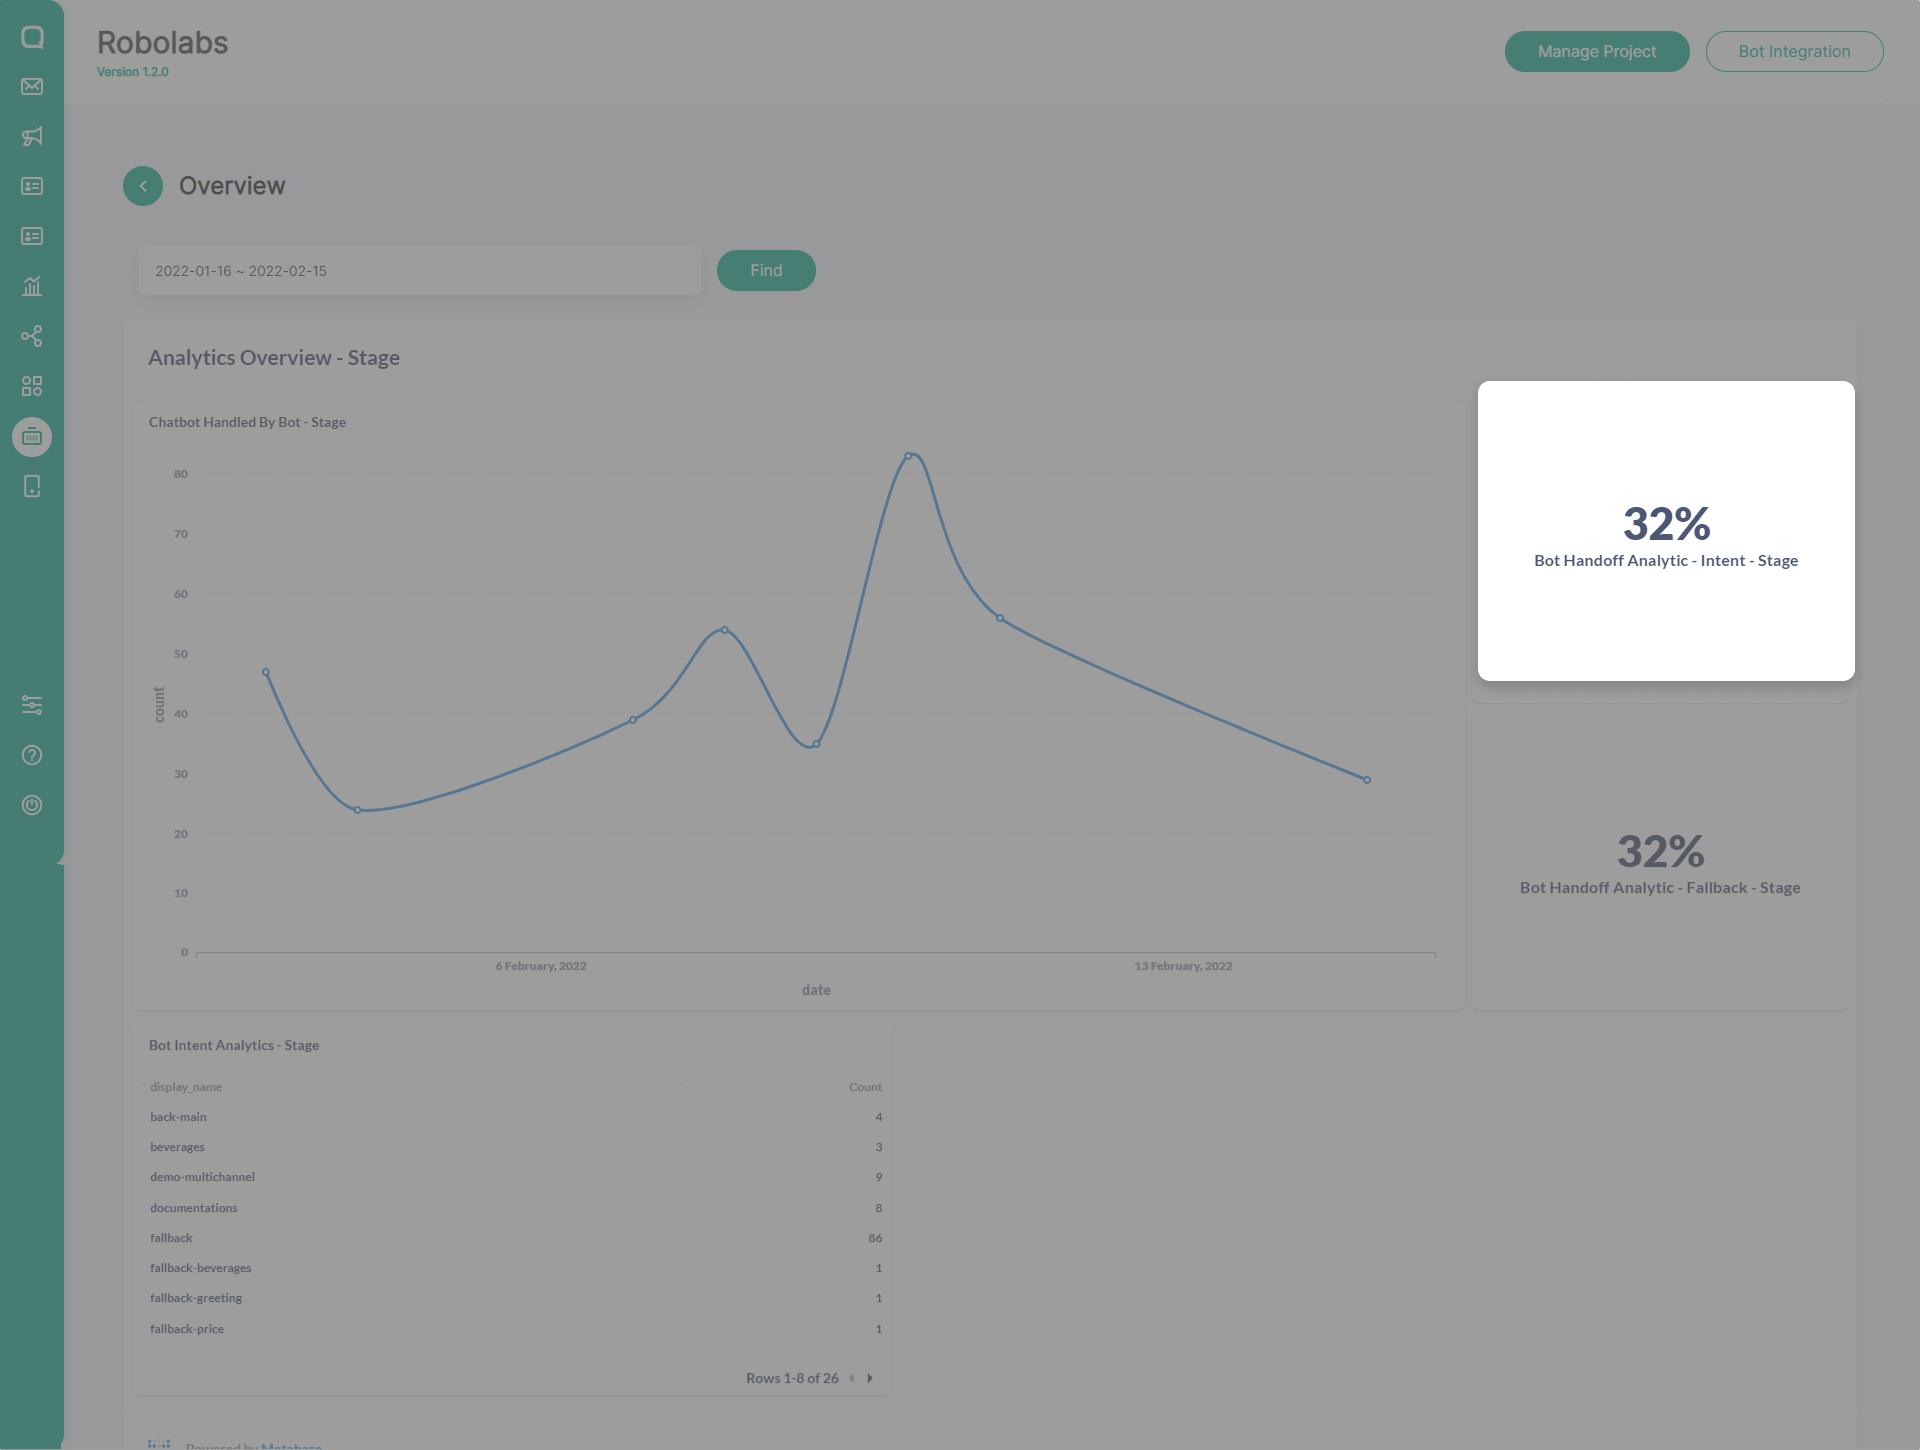Click the date range input field

419,271
